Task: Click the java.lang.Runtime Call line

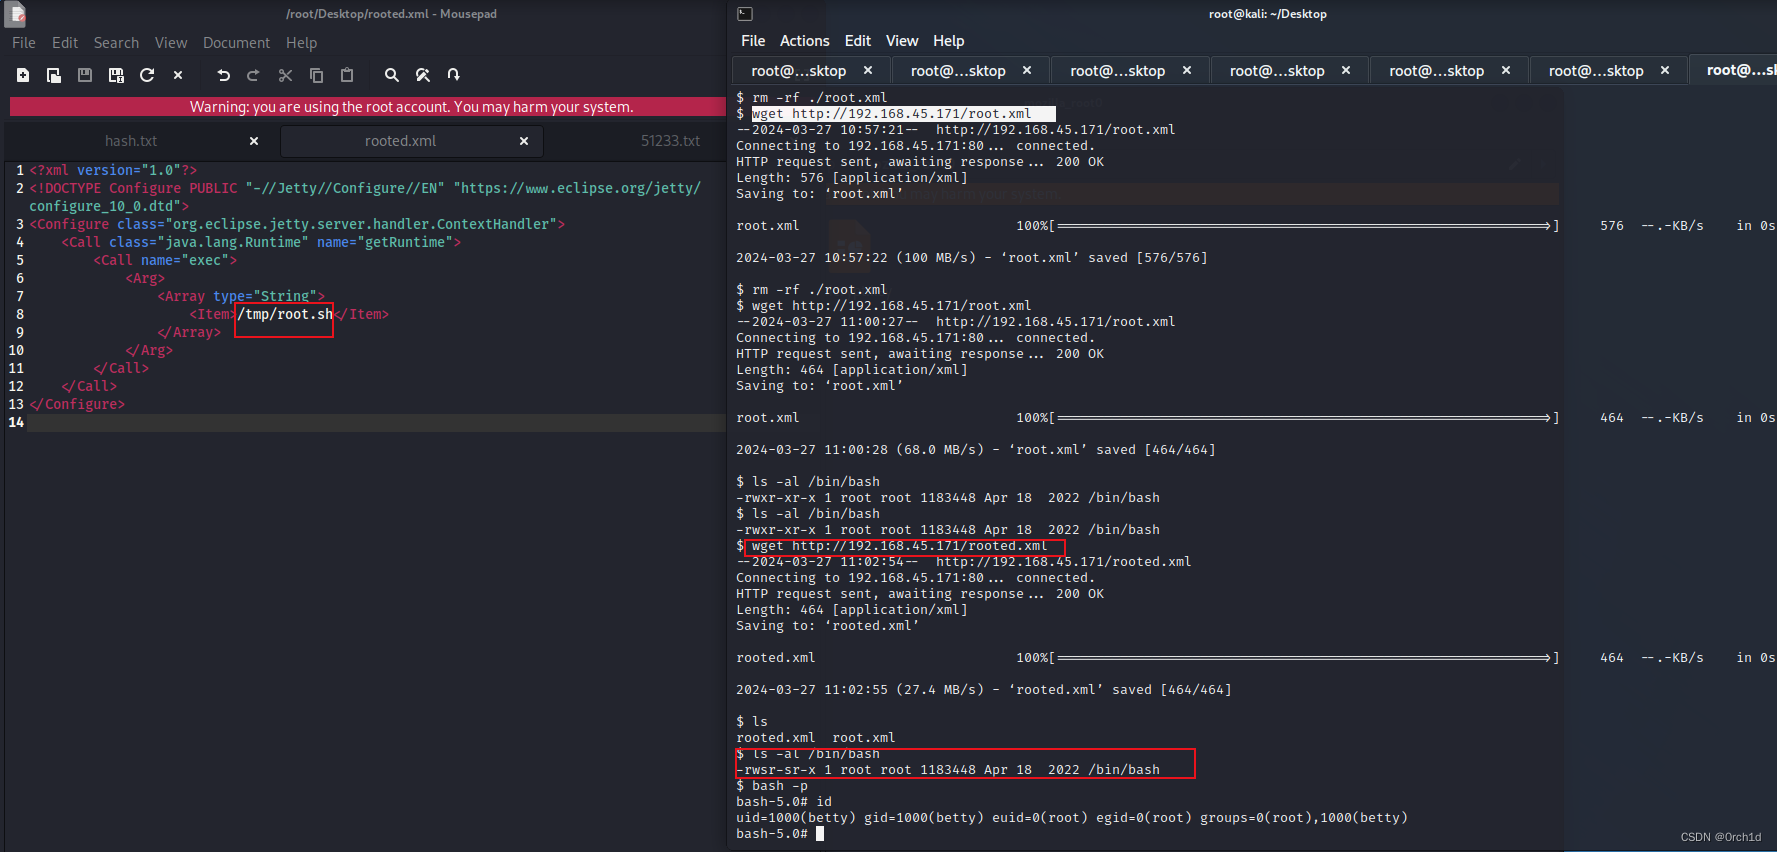Action: pos(261,242)
